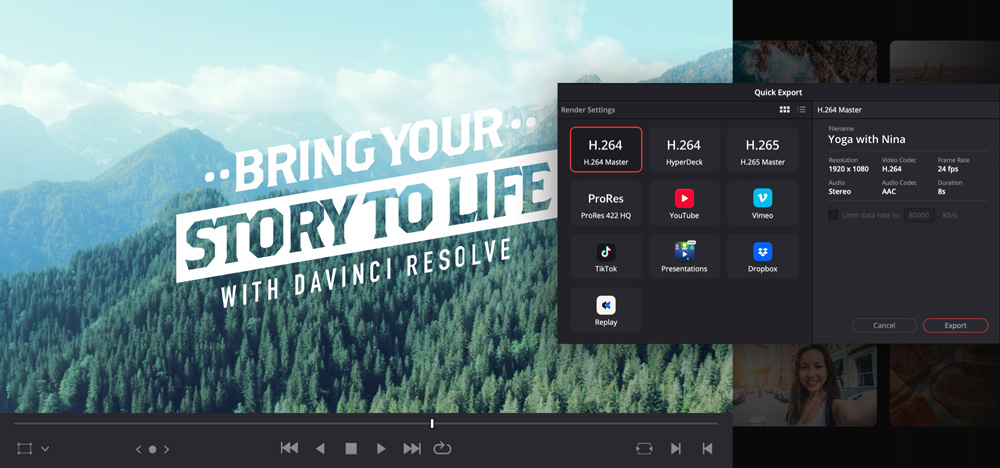Click the Export button
Viewport: 1000px width, 468px height.
coord(955,325)
